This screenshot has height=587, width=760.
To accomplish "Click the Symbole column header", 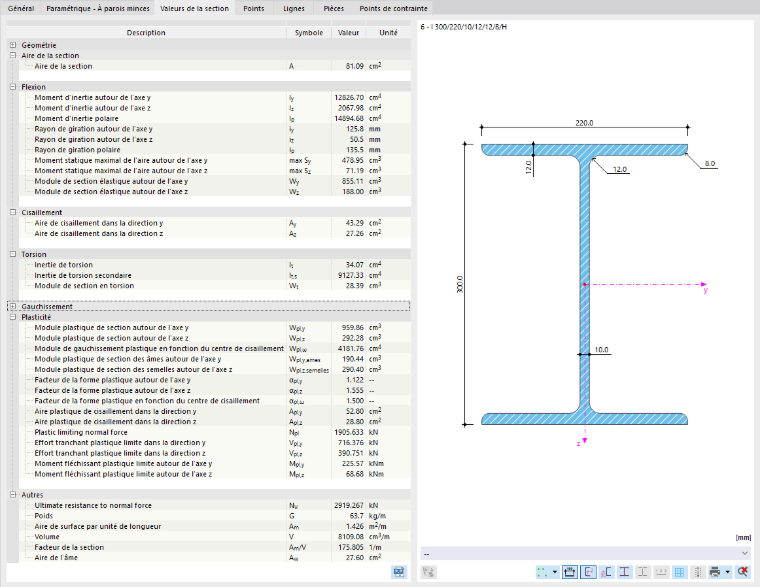I will point(309,32).
